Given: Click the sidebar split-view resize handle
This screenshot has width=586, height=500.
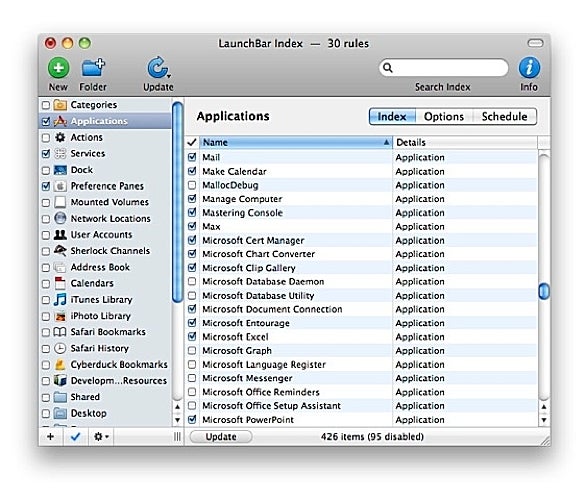Looking at the screenshot, I should click(178, 436).
